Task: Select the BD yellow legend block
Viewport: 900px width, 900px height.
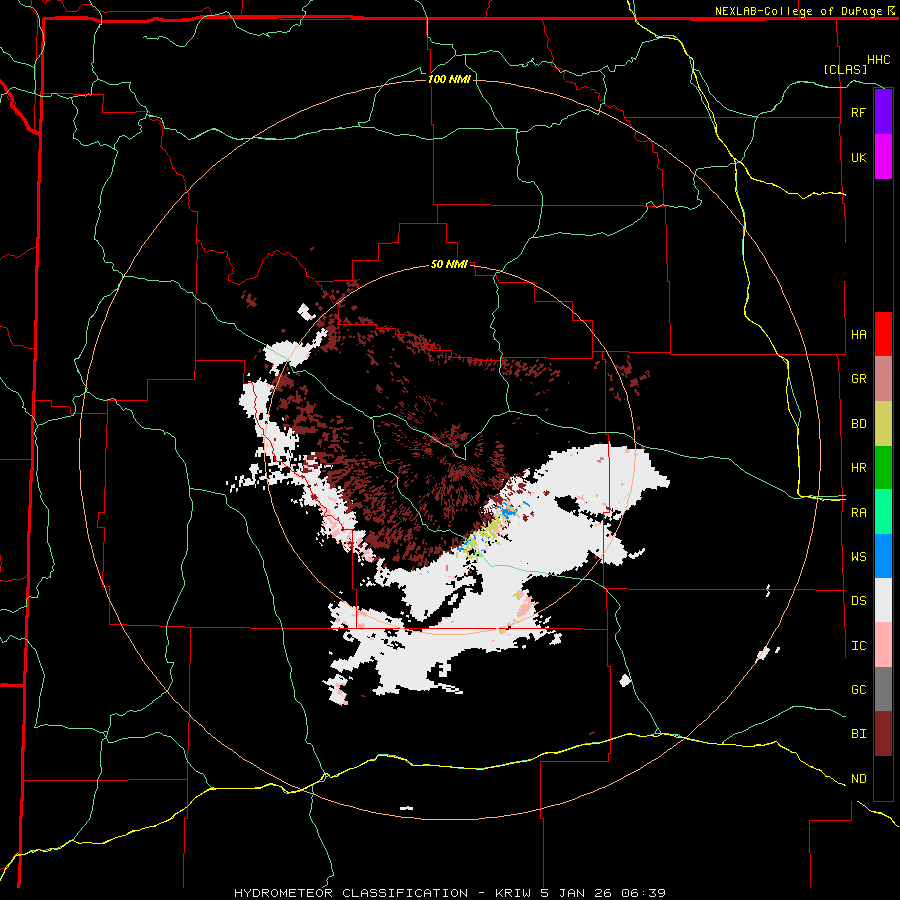Action: 883,424
